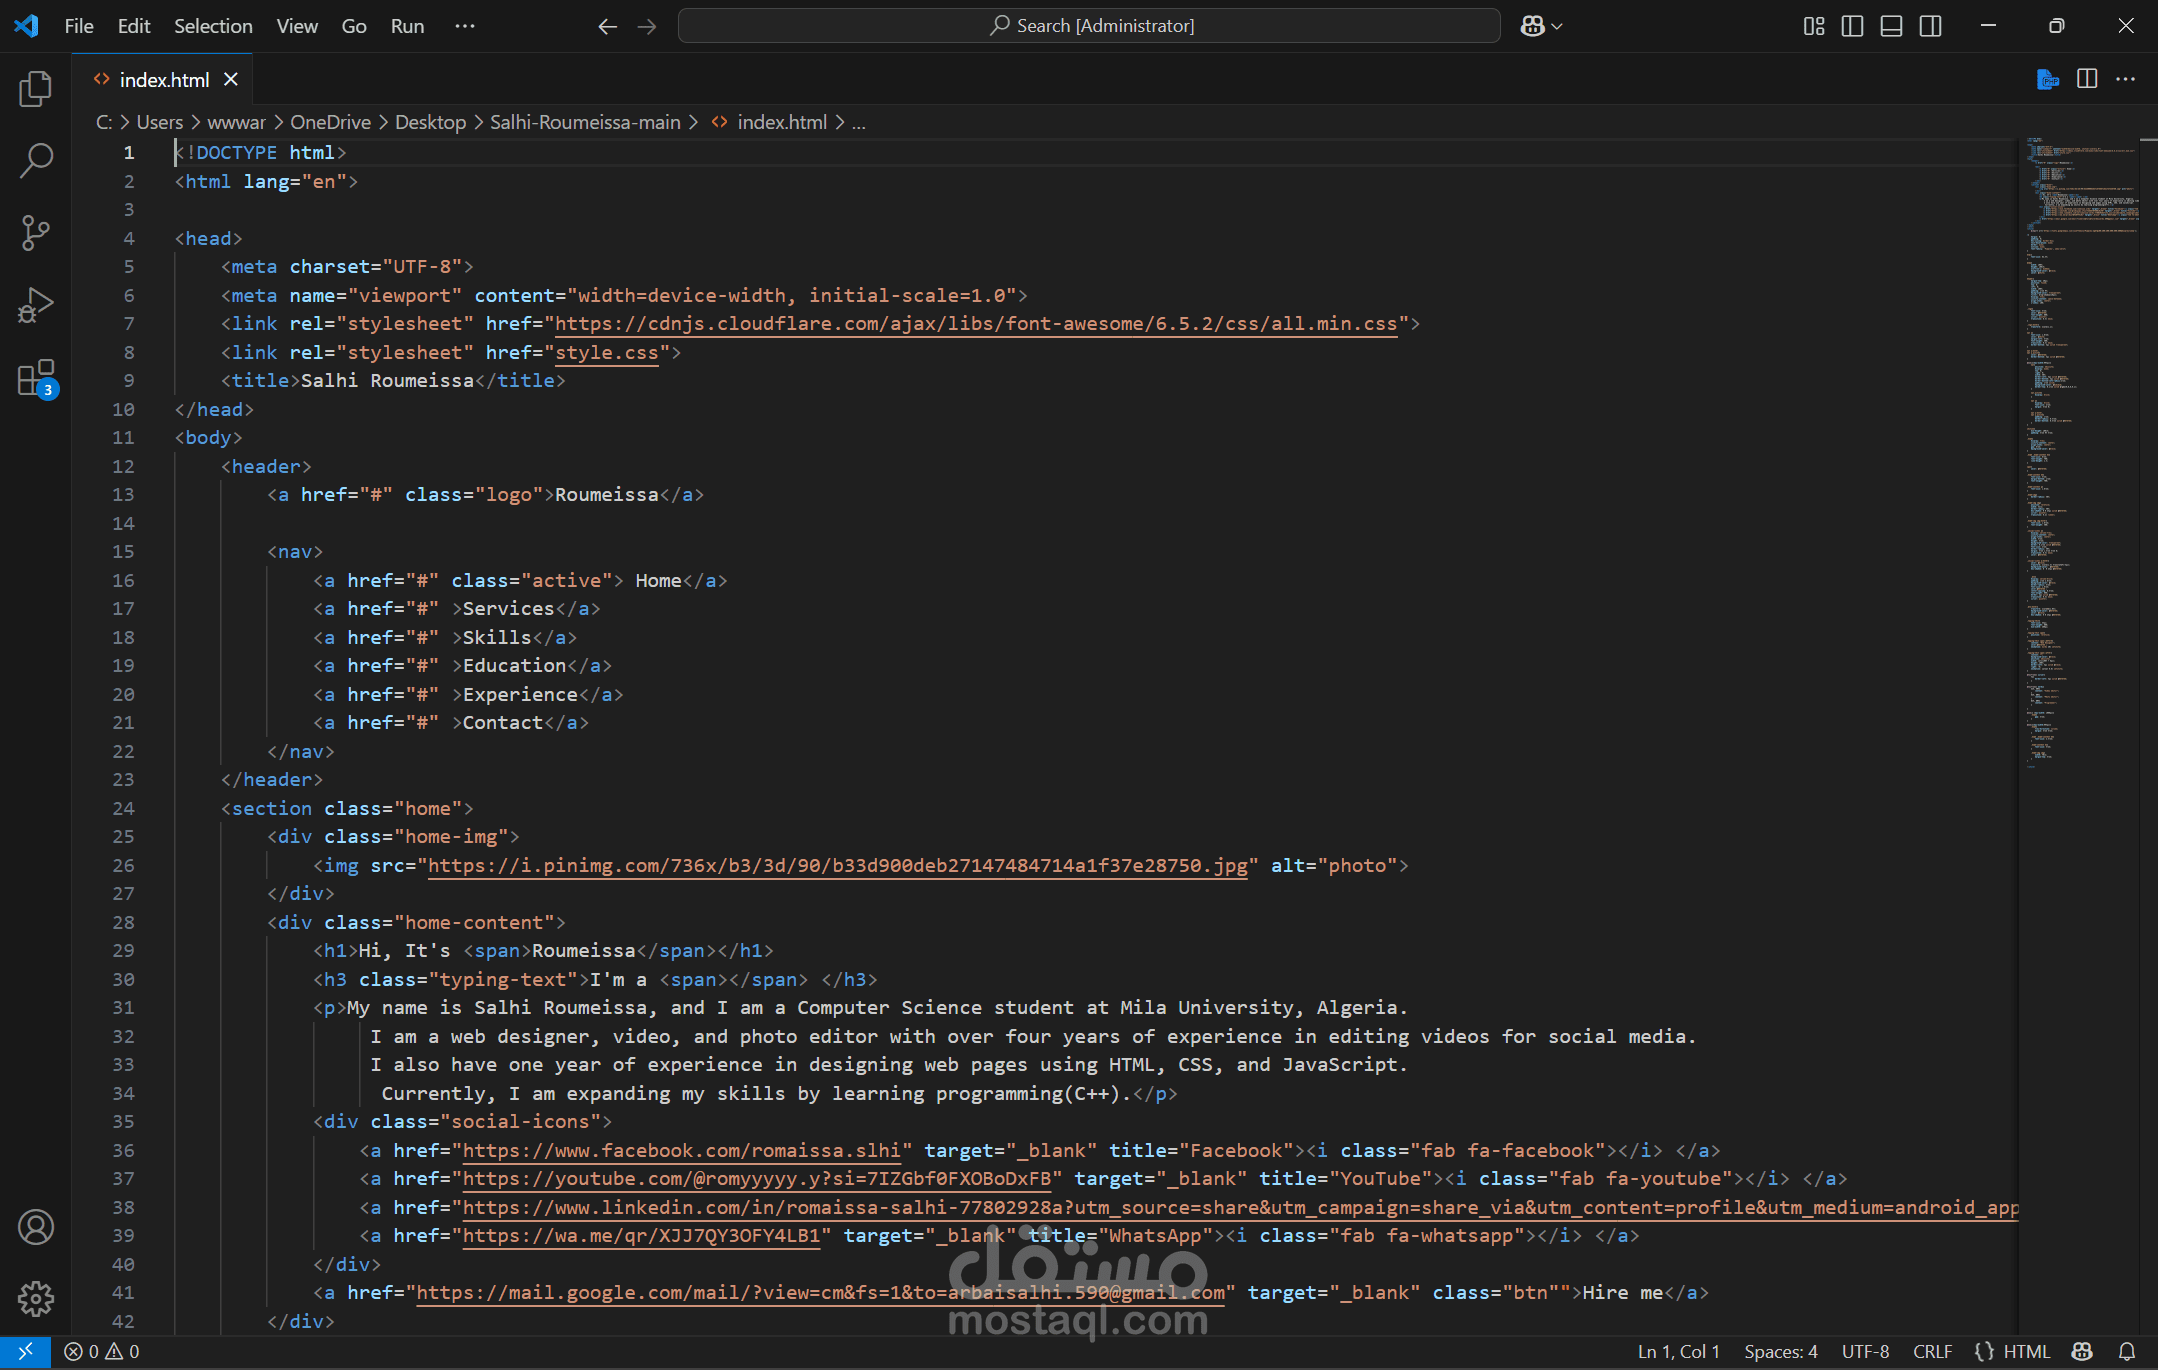Click the blue preview icon in editor toolbar
This screenshot has height=1370, width=2158.
(2047, 79)
